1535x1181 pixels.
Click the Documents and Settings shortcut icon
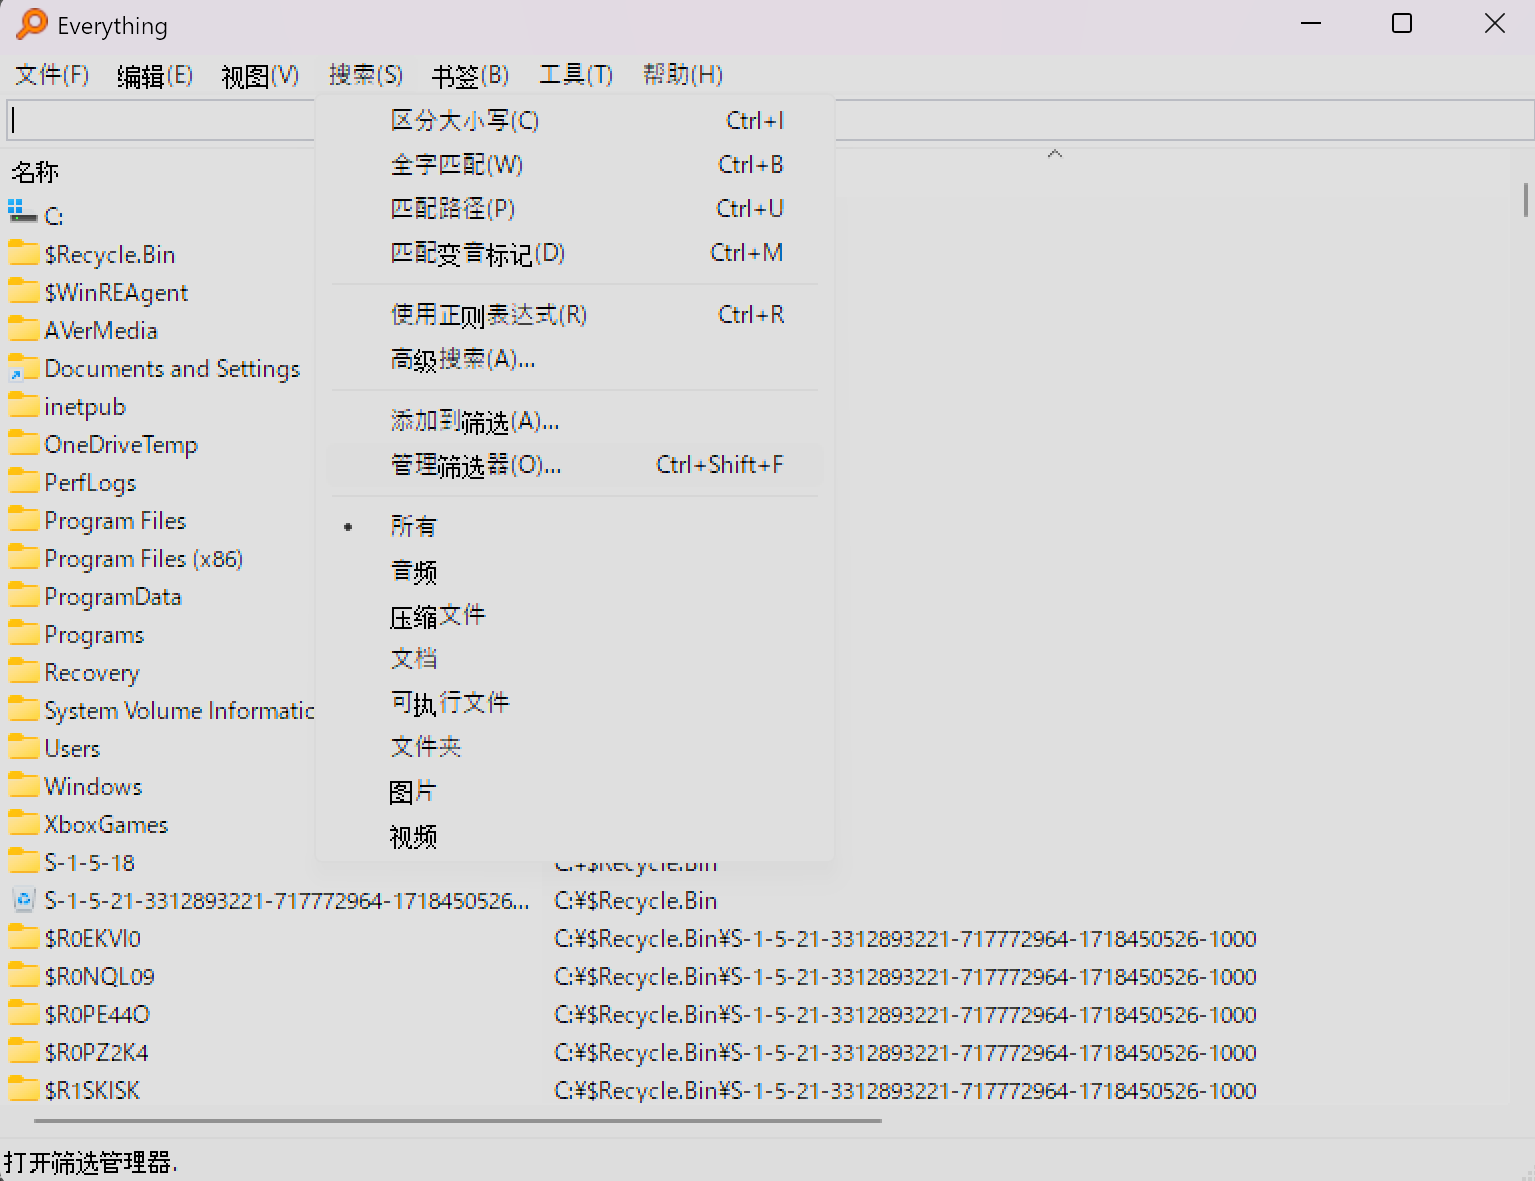pyautogui.click(x=23, y=366)
